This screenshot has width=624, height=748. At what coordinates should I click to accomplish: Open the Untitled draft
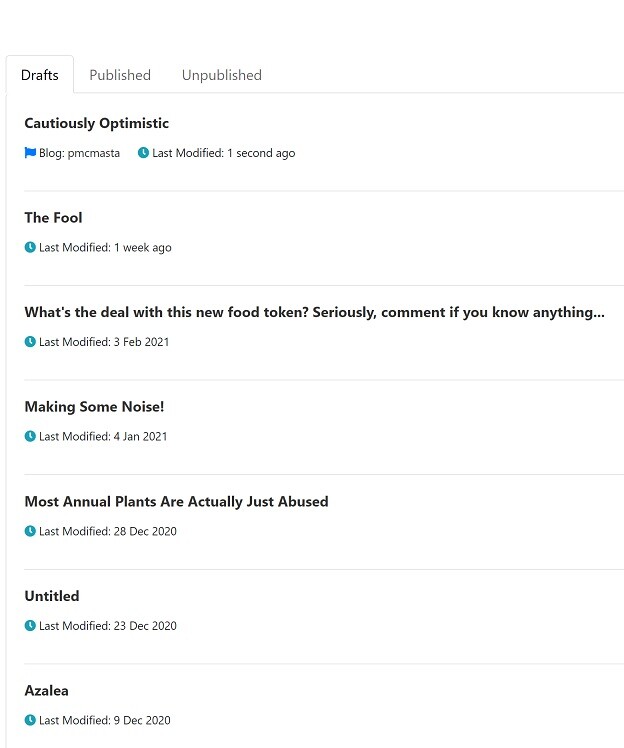52,596
